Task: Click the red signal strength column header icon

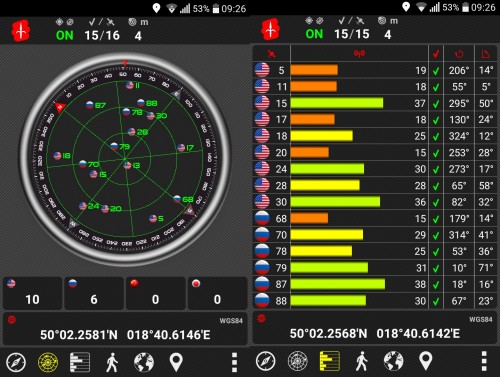Action: pos(359,53)
